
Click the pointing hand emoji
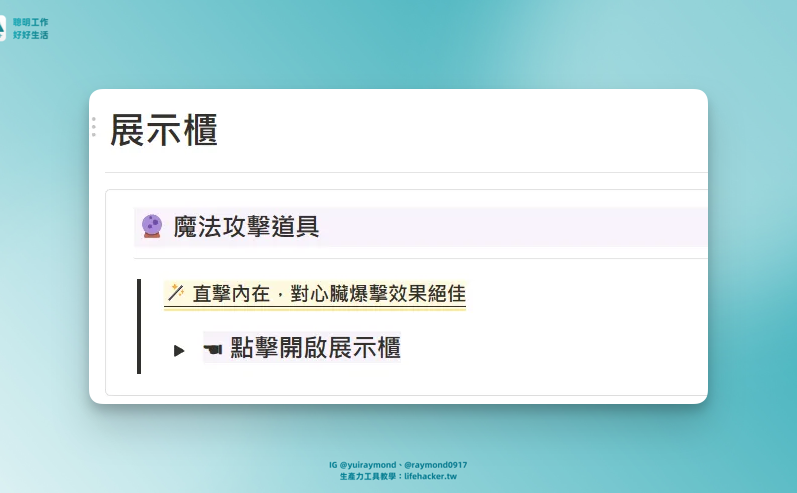point(213,348)
